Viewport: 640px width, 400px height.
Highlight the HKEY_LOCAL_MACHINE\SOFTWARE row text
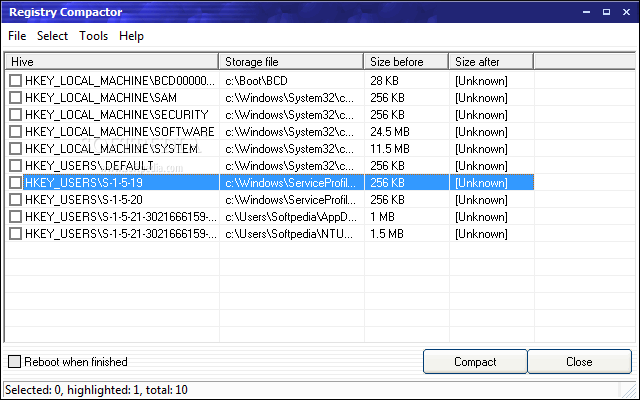coord(120,132)
